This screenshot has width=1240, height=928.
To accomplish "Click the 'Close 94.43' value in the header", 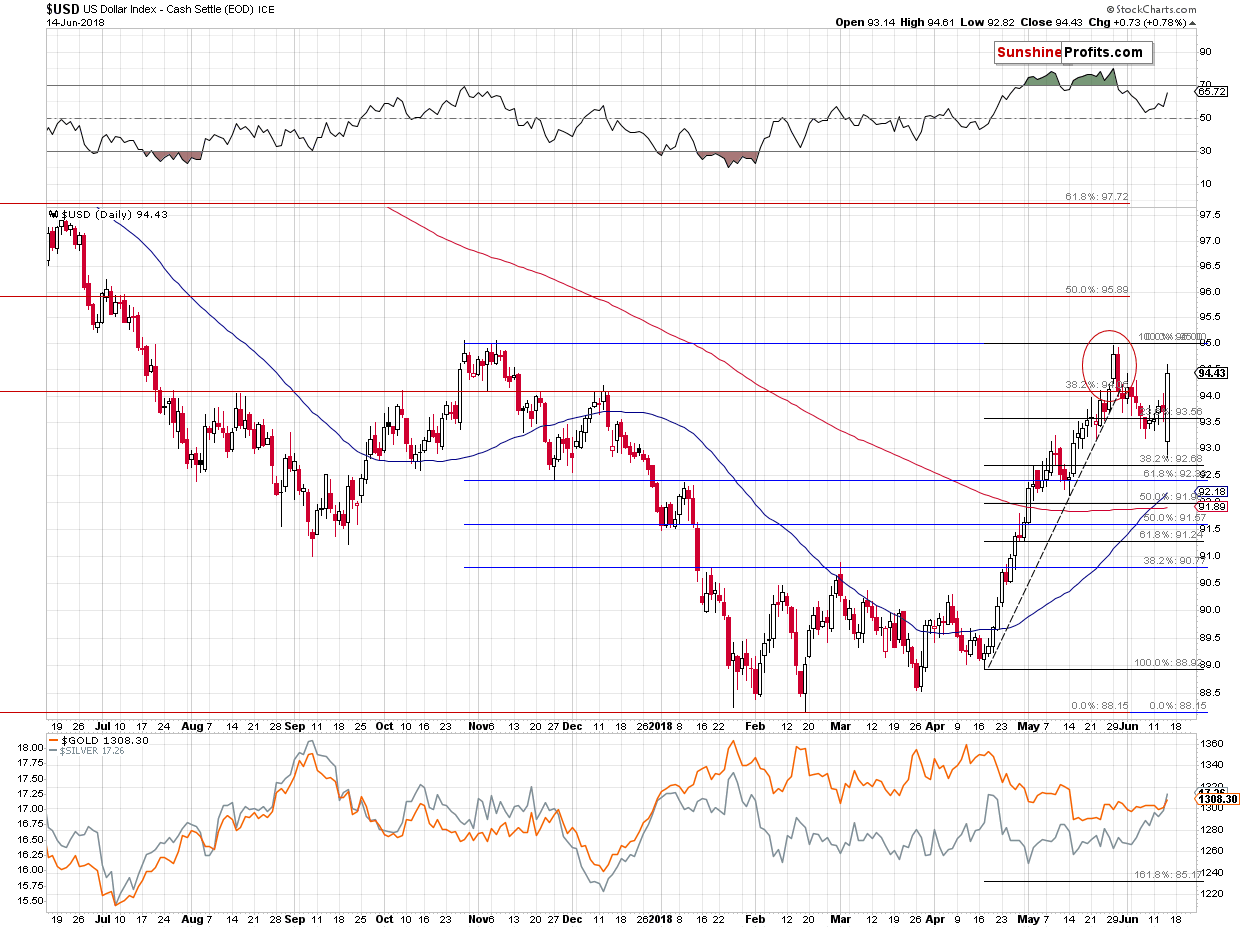I will (x=1051, y=22).
